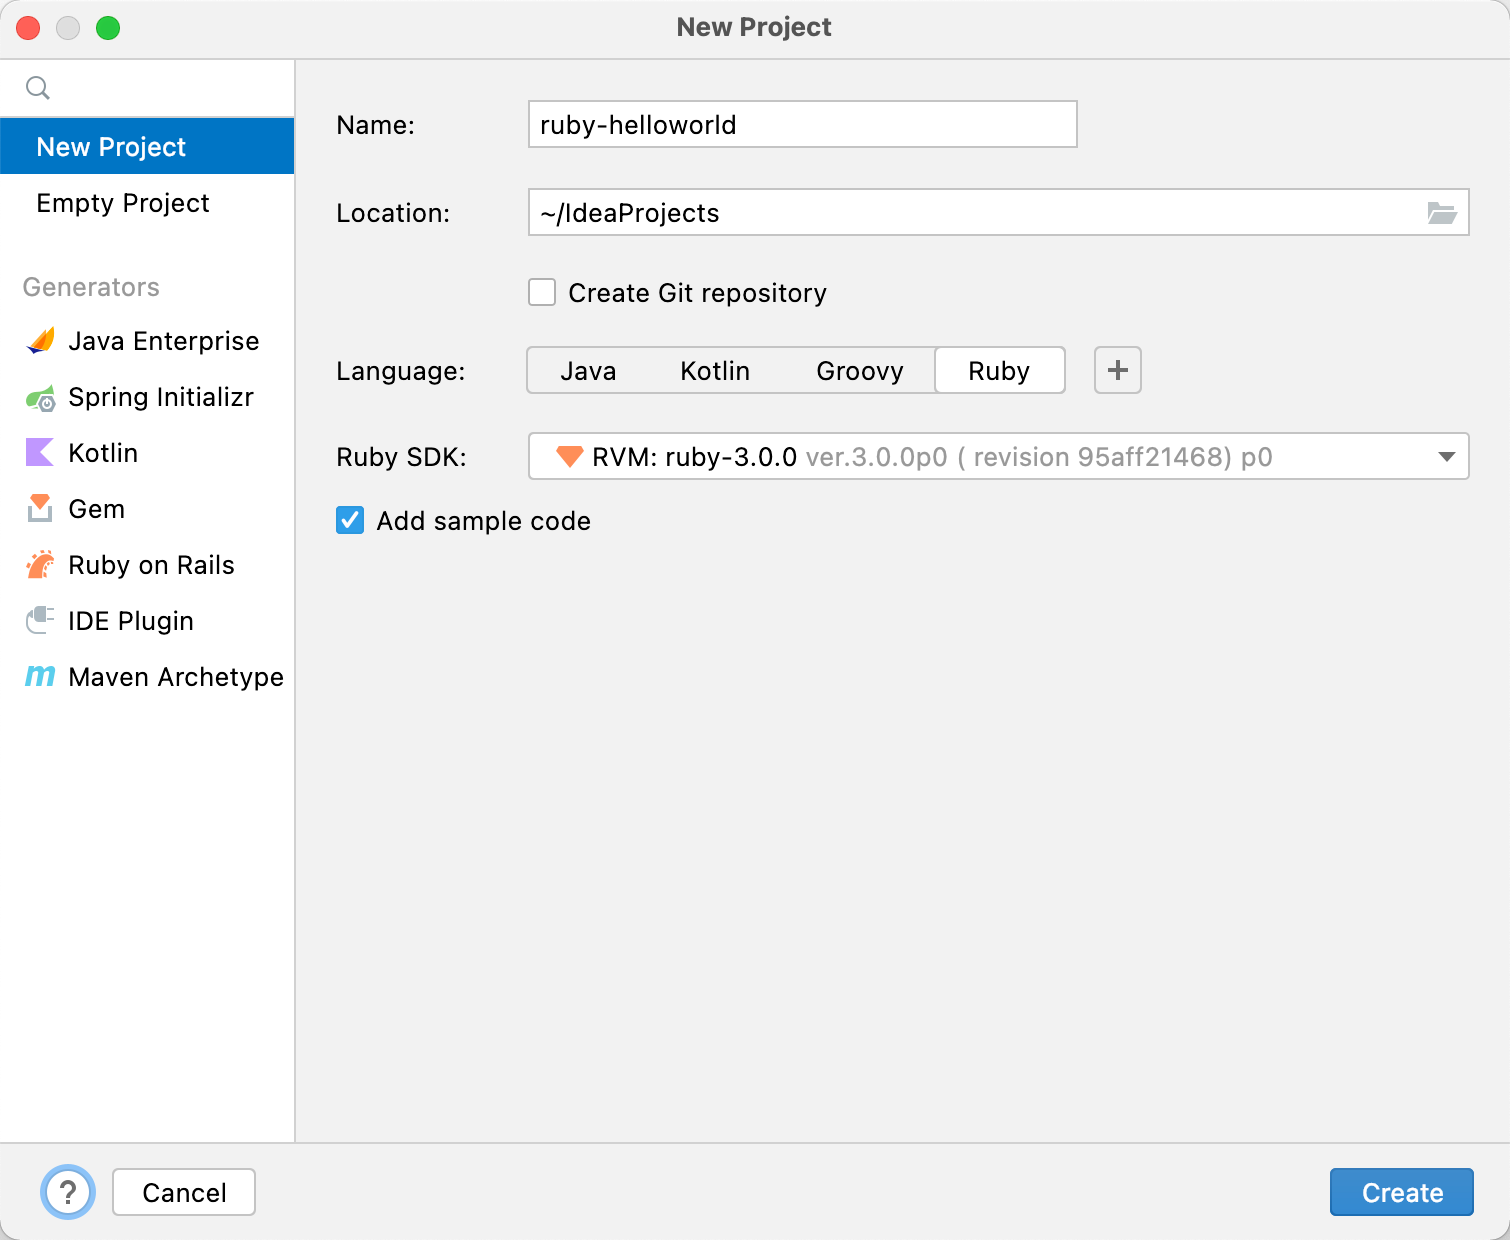Open the Ruby on Rails generator icon
The width and height of the screenshot is (1510, 1240).
41,565
